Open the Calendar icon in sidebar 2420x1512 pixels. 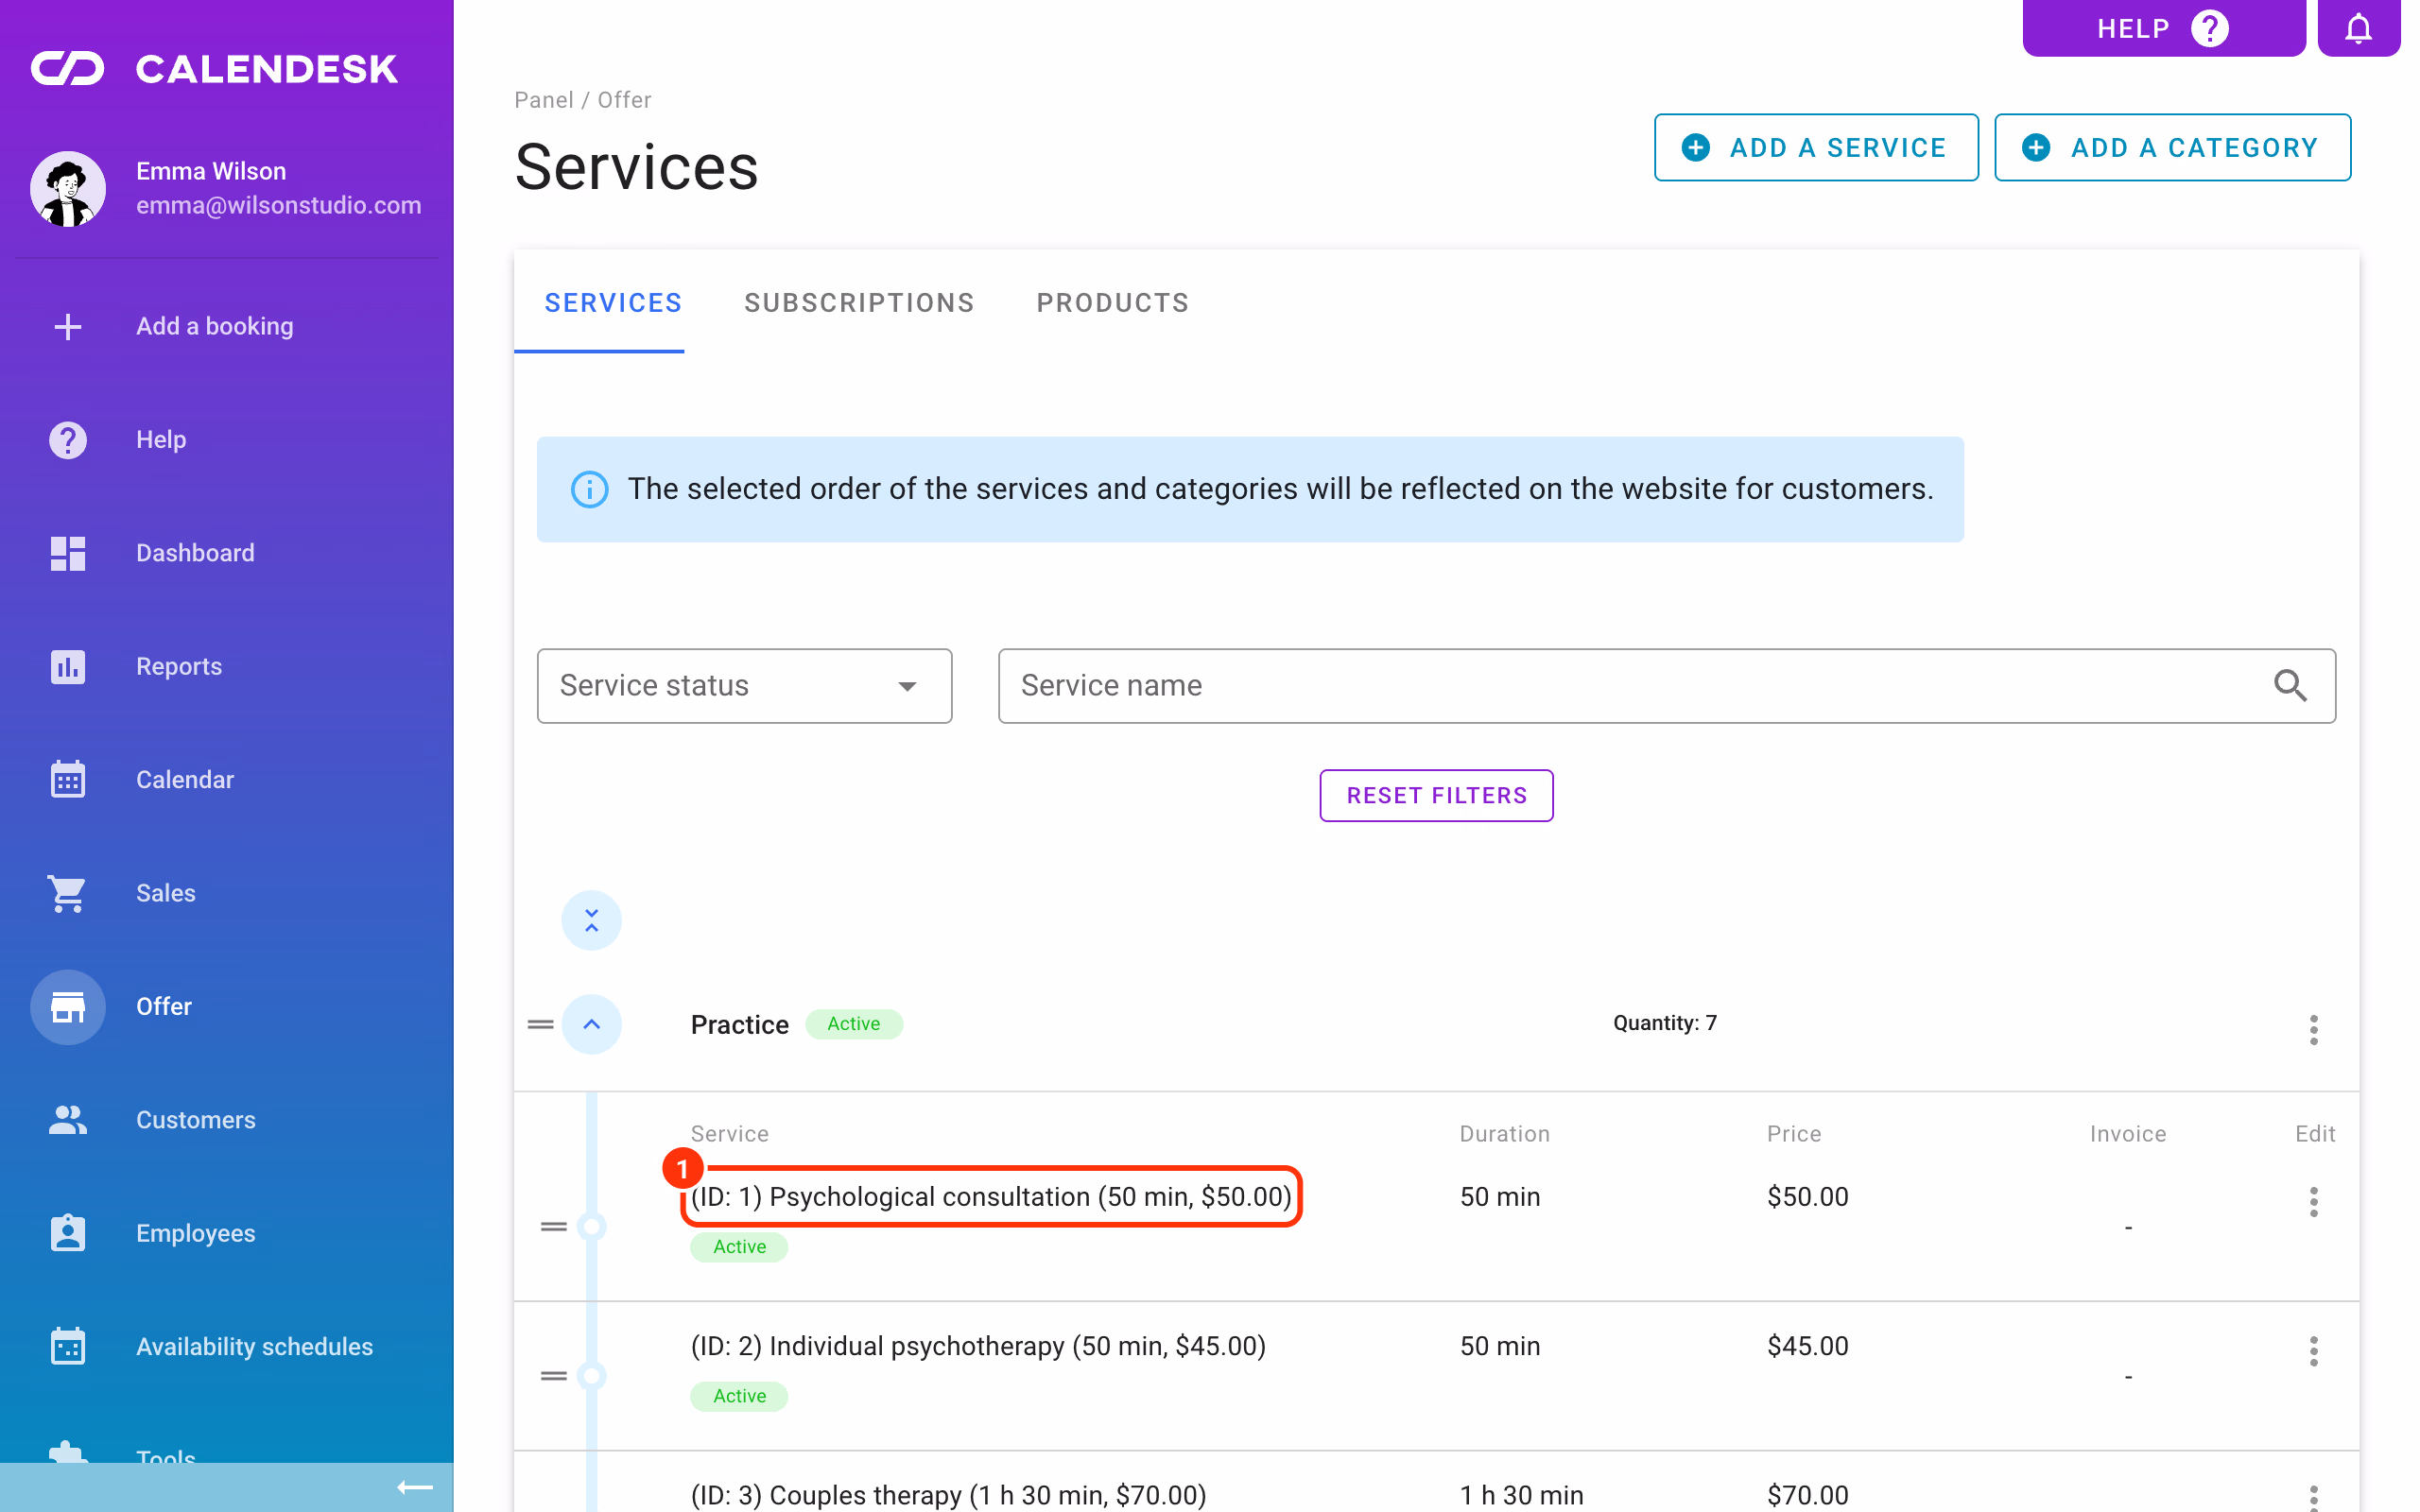point(68,779)
